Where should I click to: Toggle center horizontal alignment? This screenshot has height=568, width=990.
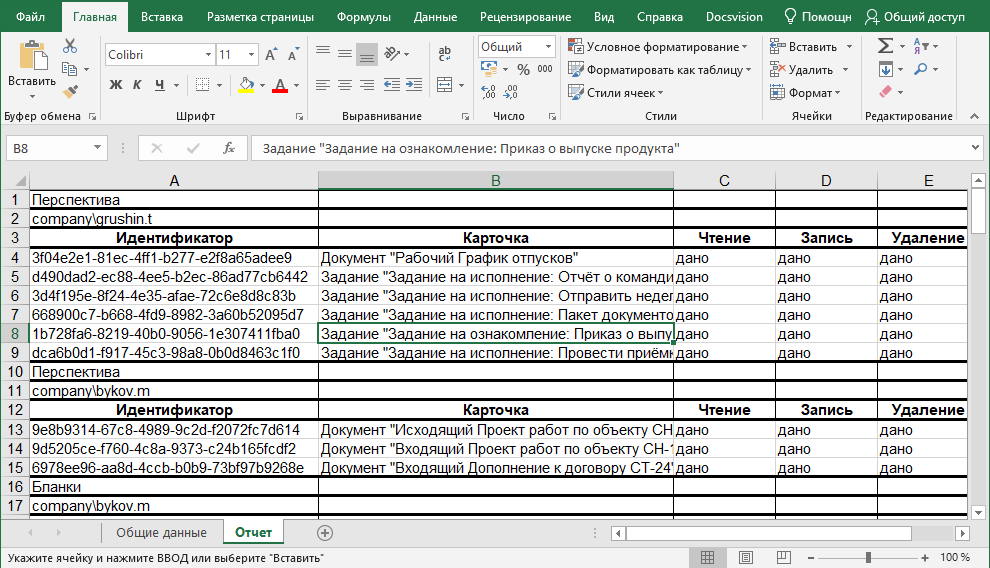343,85
